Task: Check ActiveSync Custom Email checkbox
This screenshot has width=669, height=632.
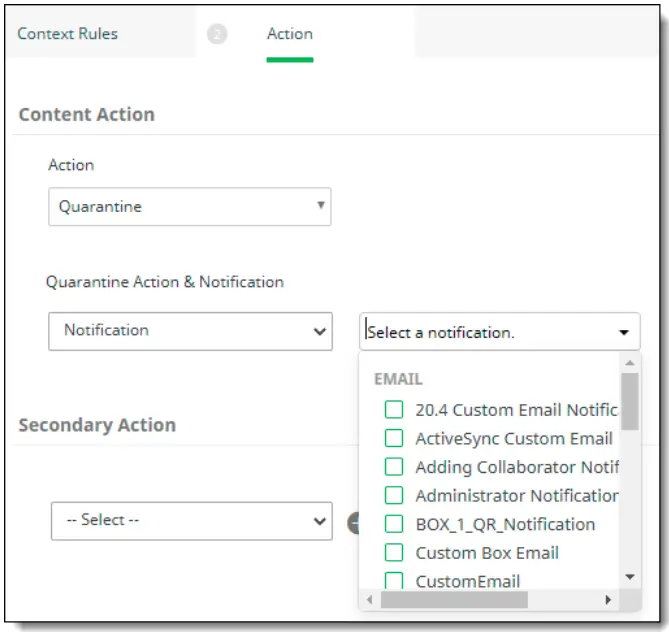Action: tap(393, 438)
